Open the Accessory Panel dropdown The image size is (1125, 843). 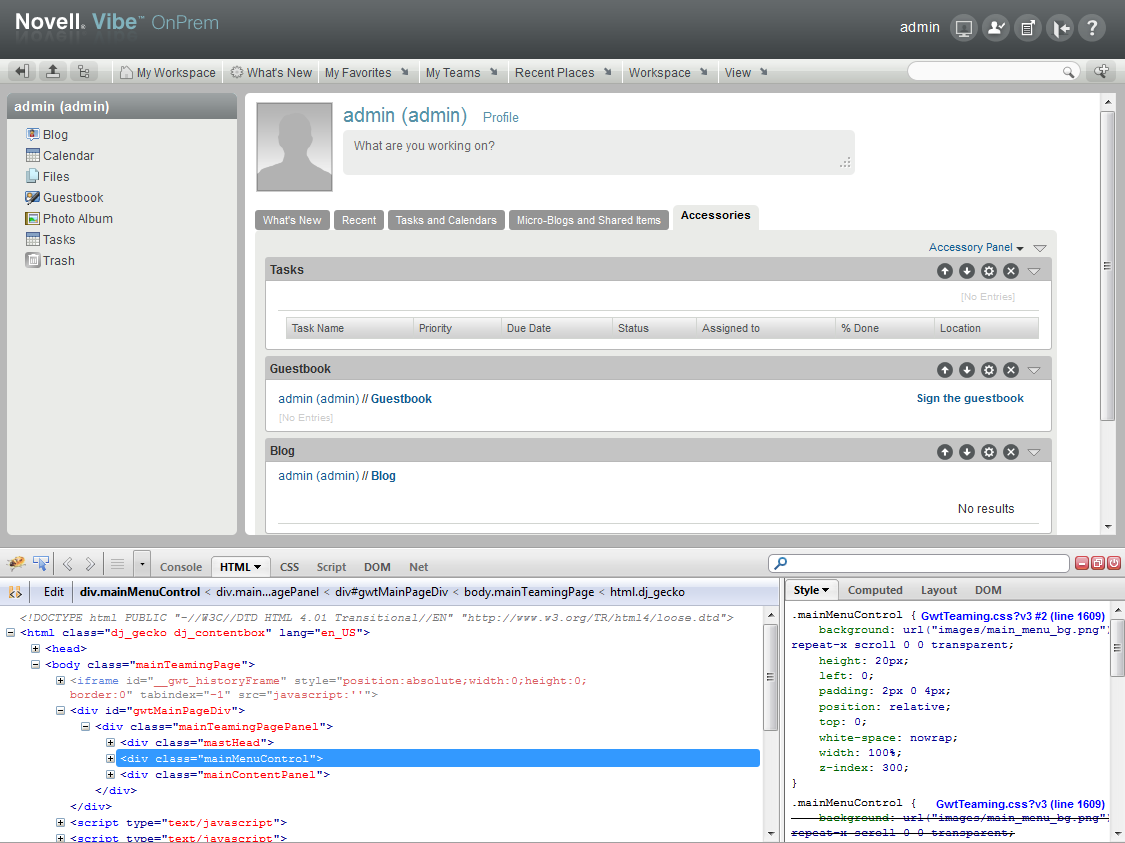coord(975,247)
